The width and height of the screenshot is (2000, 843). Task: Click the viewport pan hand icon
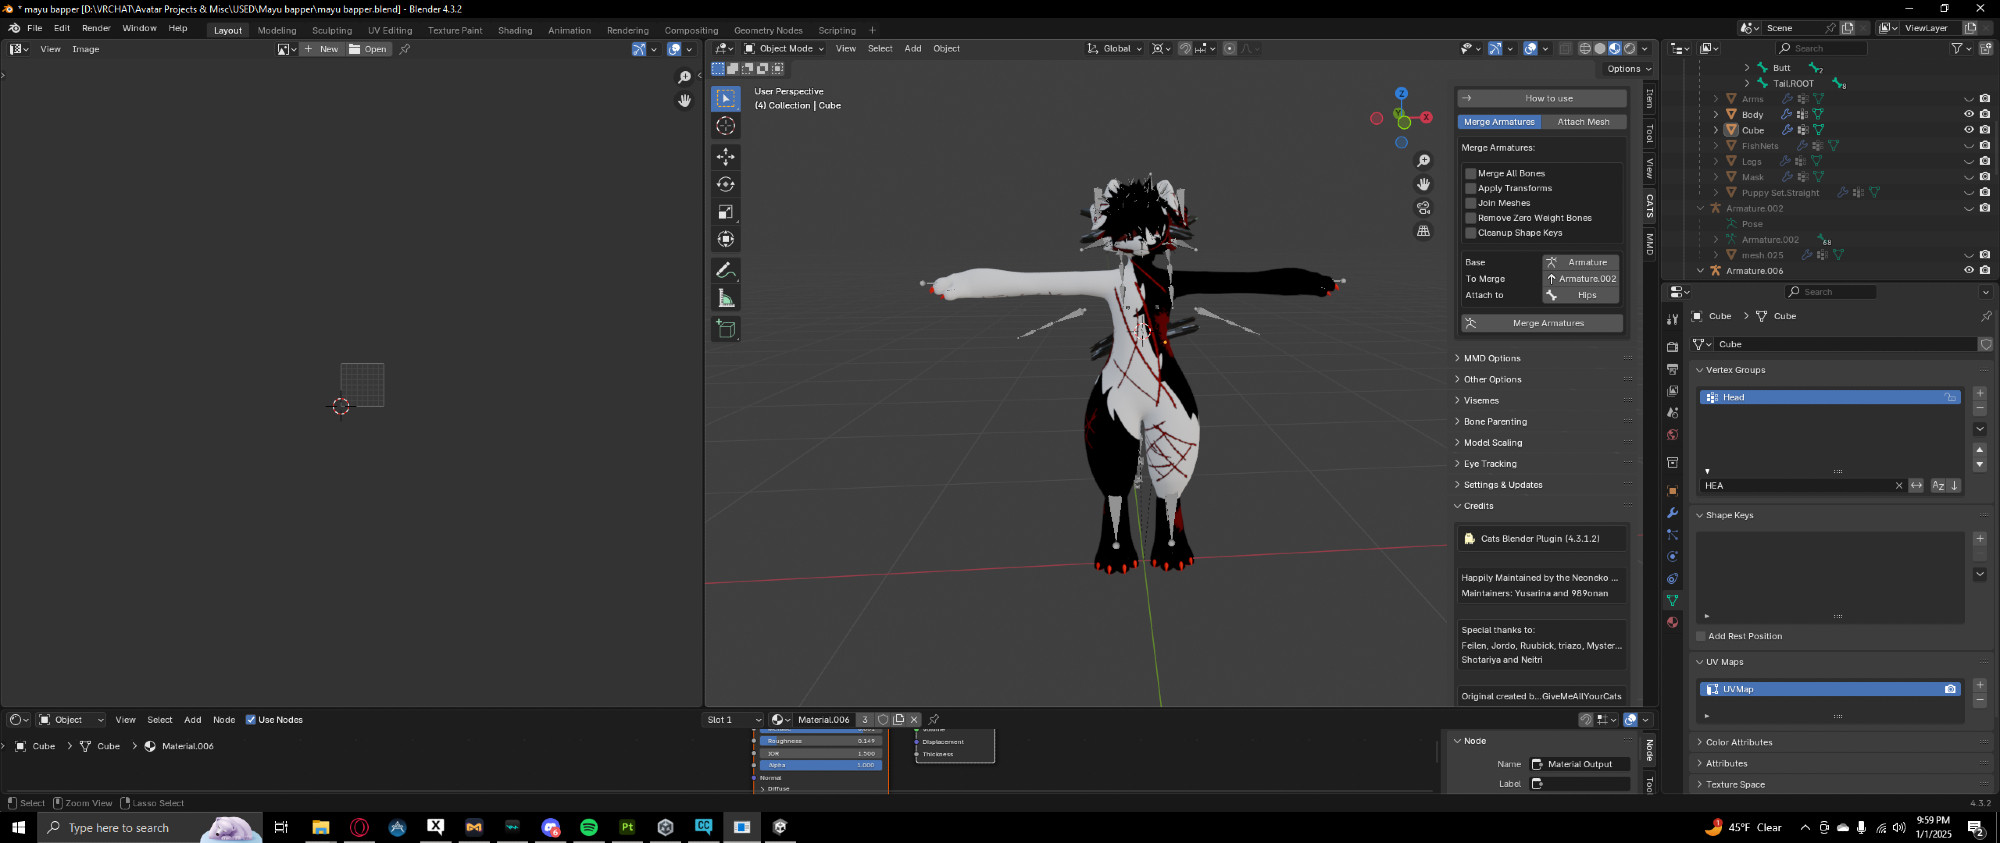1423,184
